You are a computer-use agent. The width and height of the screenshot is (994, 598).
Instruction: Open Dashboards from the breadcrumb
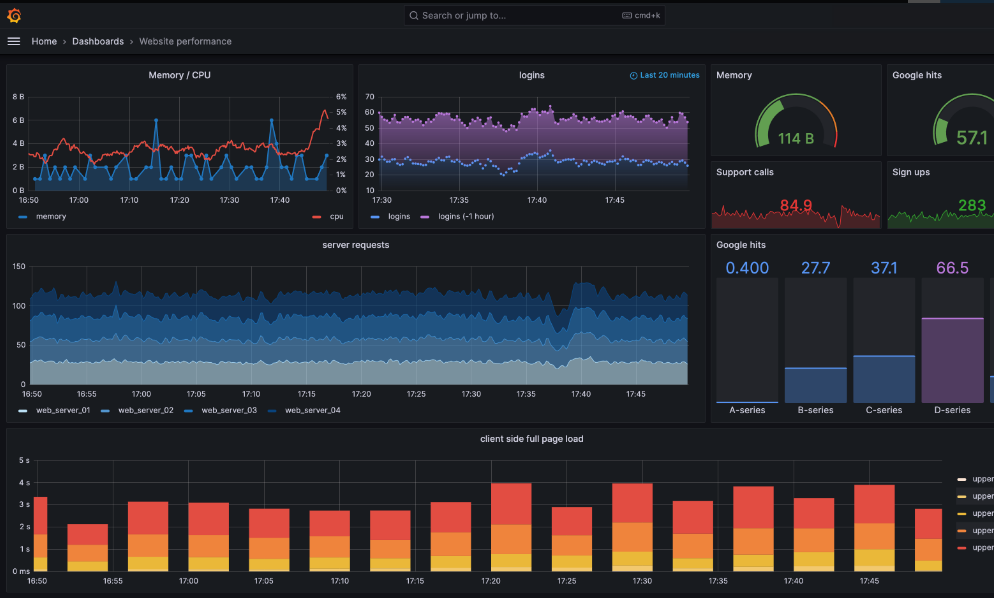(x=98, y=41)
